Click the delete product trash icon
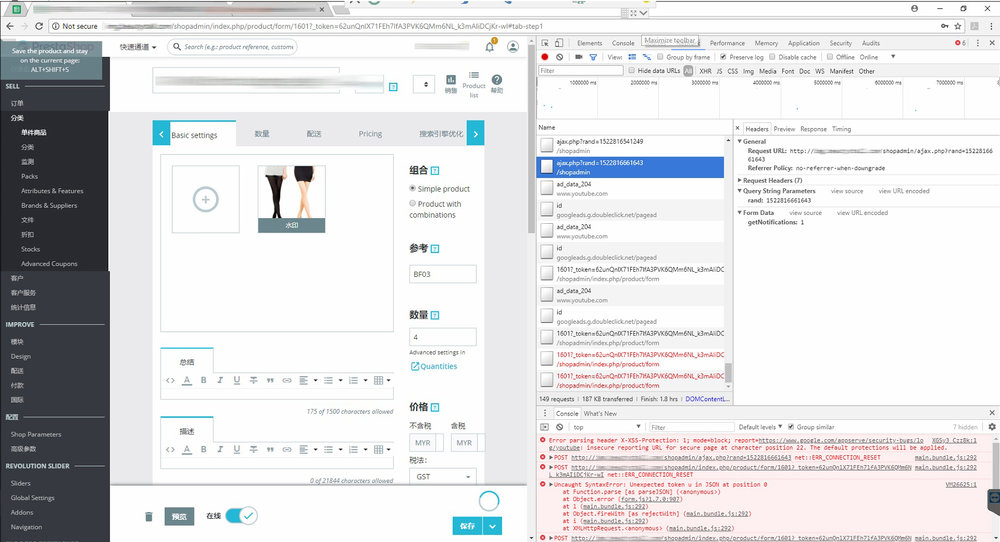Screen dimensions: 1000x542 tap(149, 516)
